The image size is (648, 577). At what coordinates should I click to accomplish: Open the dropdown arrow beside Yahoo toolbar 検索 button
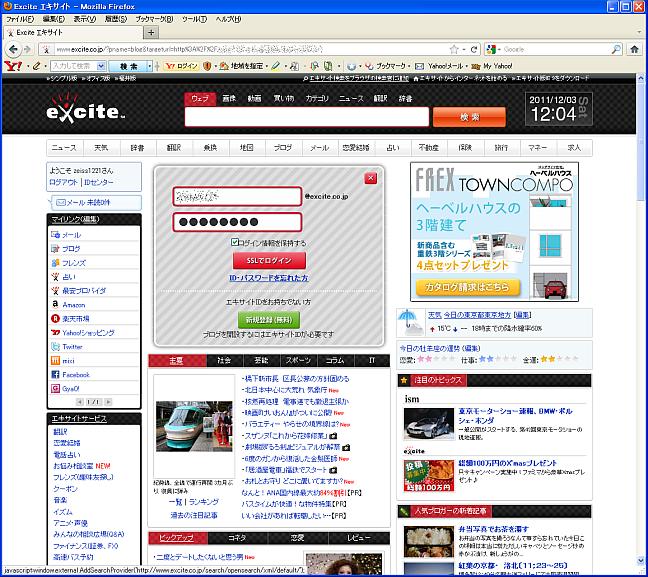pyautogui.click(x=150, y=66)
